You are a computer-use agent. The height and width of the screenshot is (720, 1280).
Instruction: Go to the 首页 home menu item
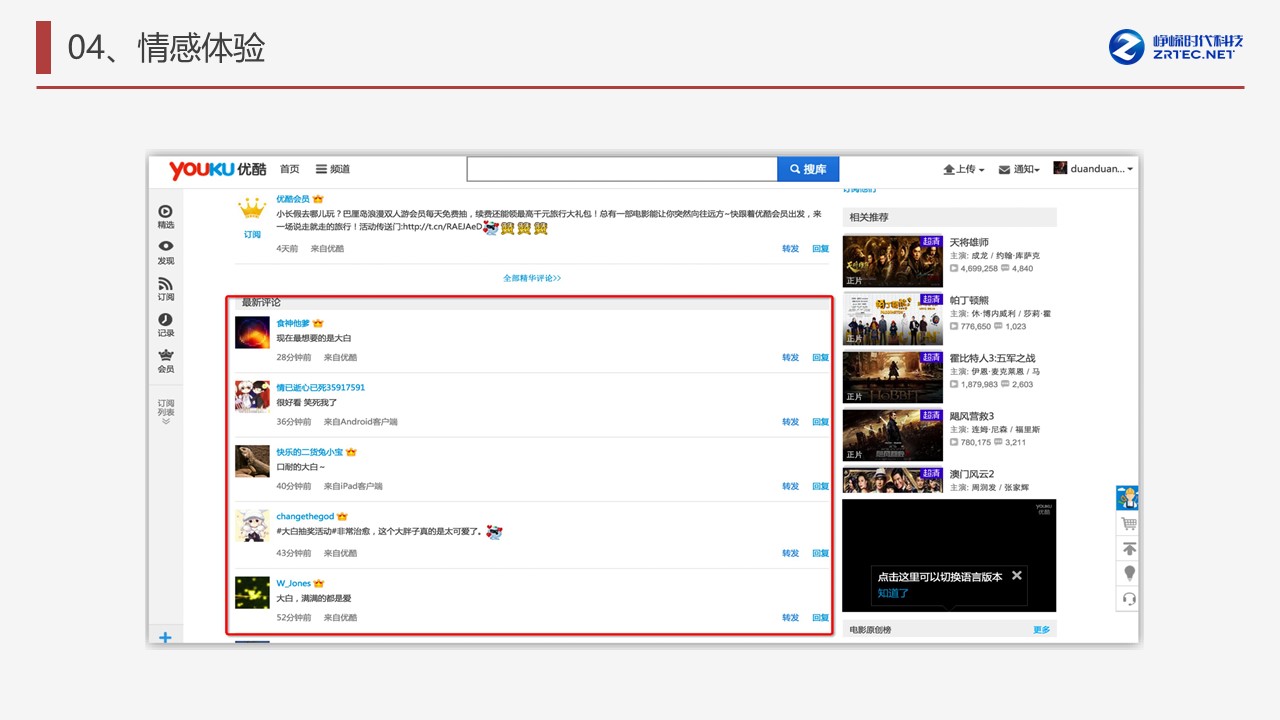[289, 170]
